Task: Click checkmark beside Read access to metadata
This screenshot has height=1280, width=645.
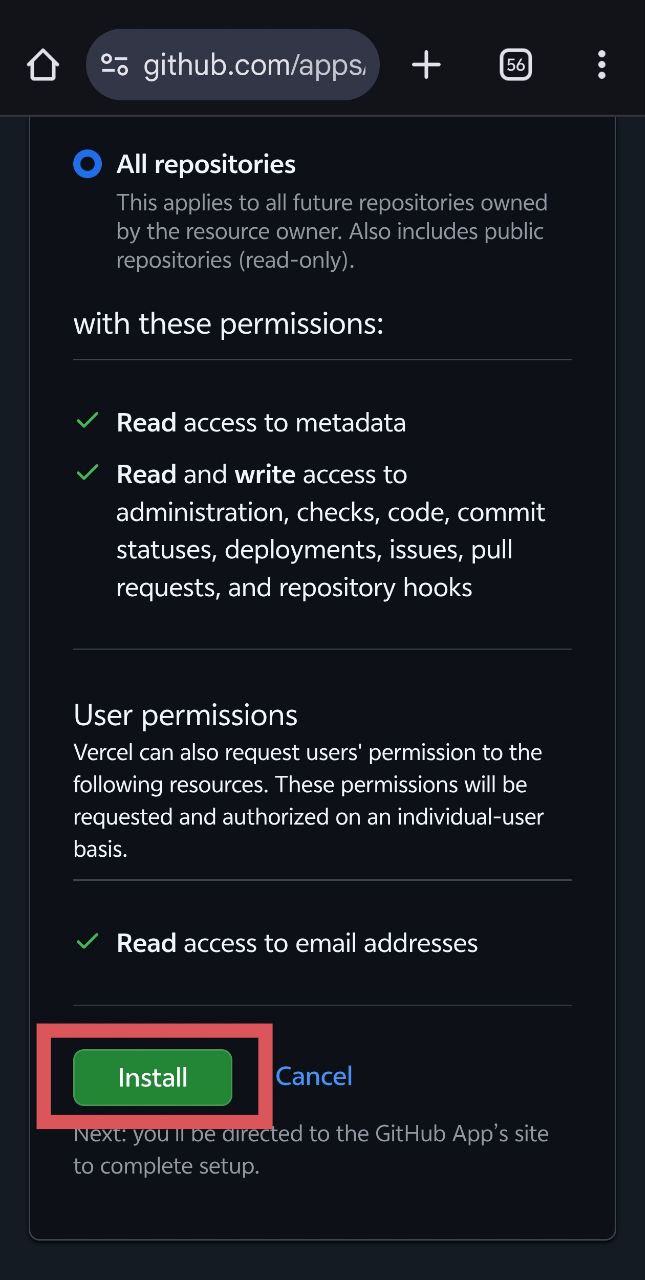Action: click(87, 421)
